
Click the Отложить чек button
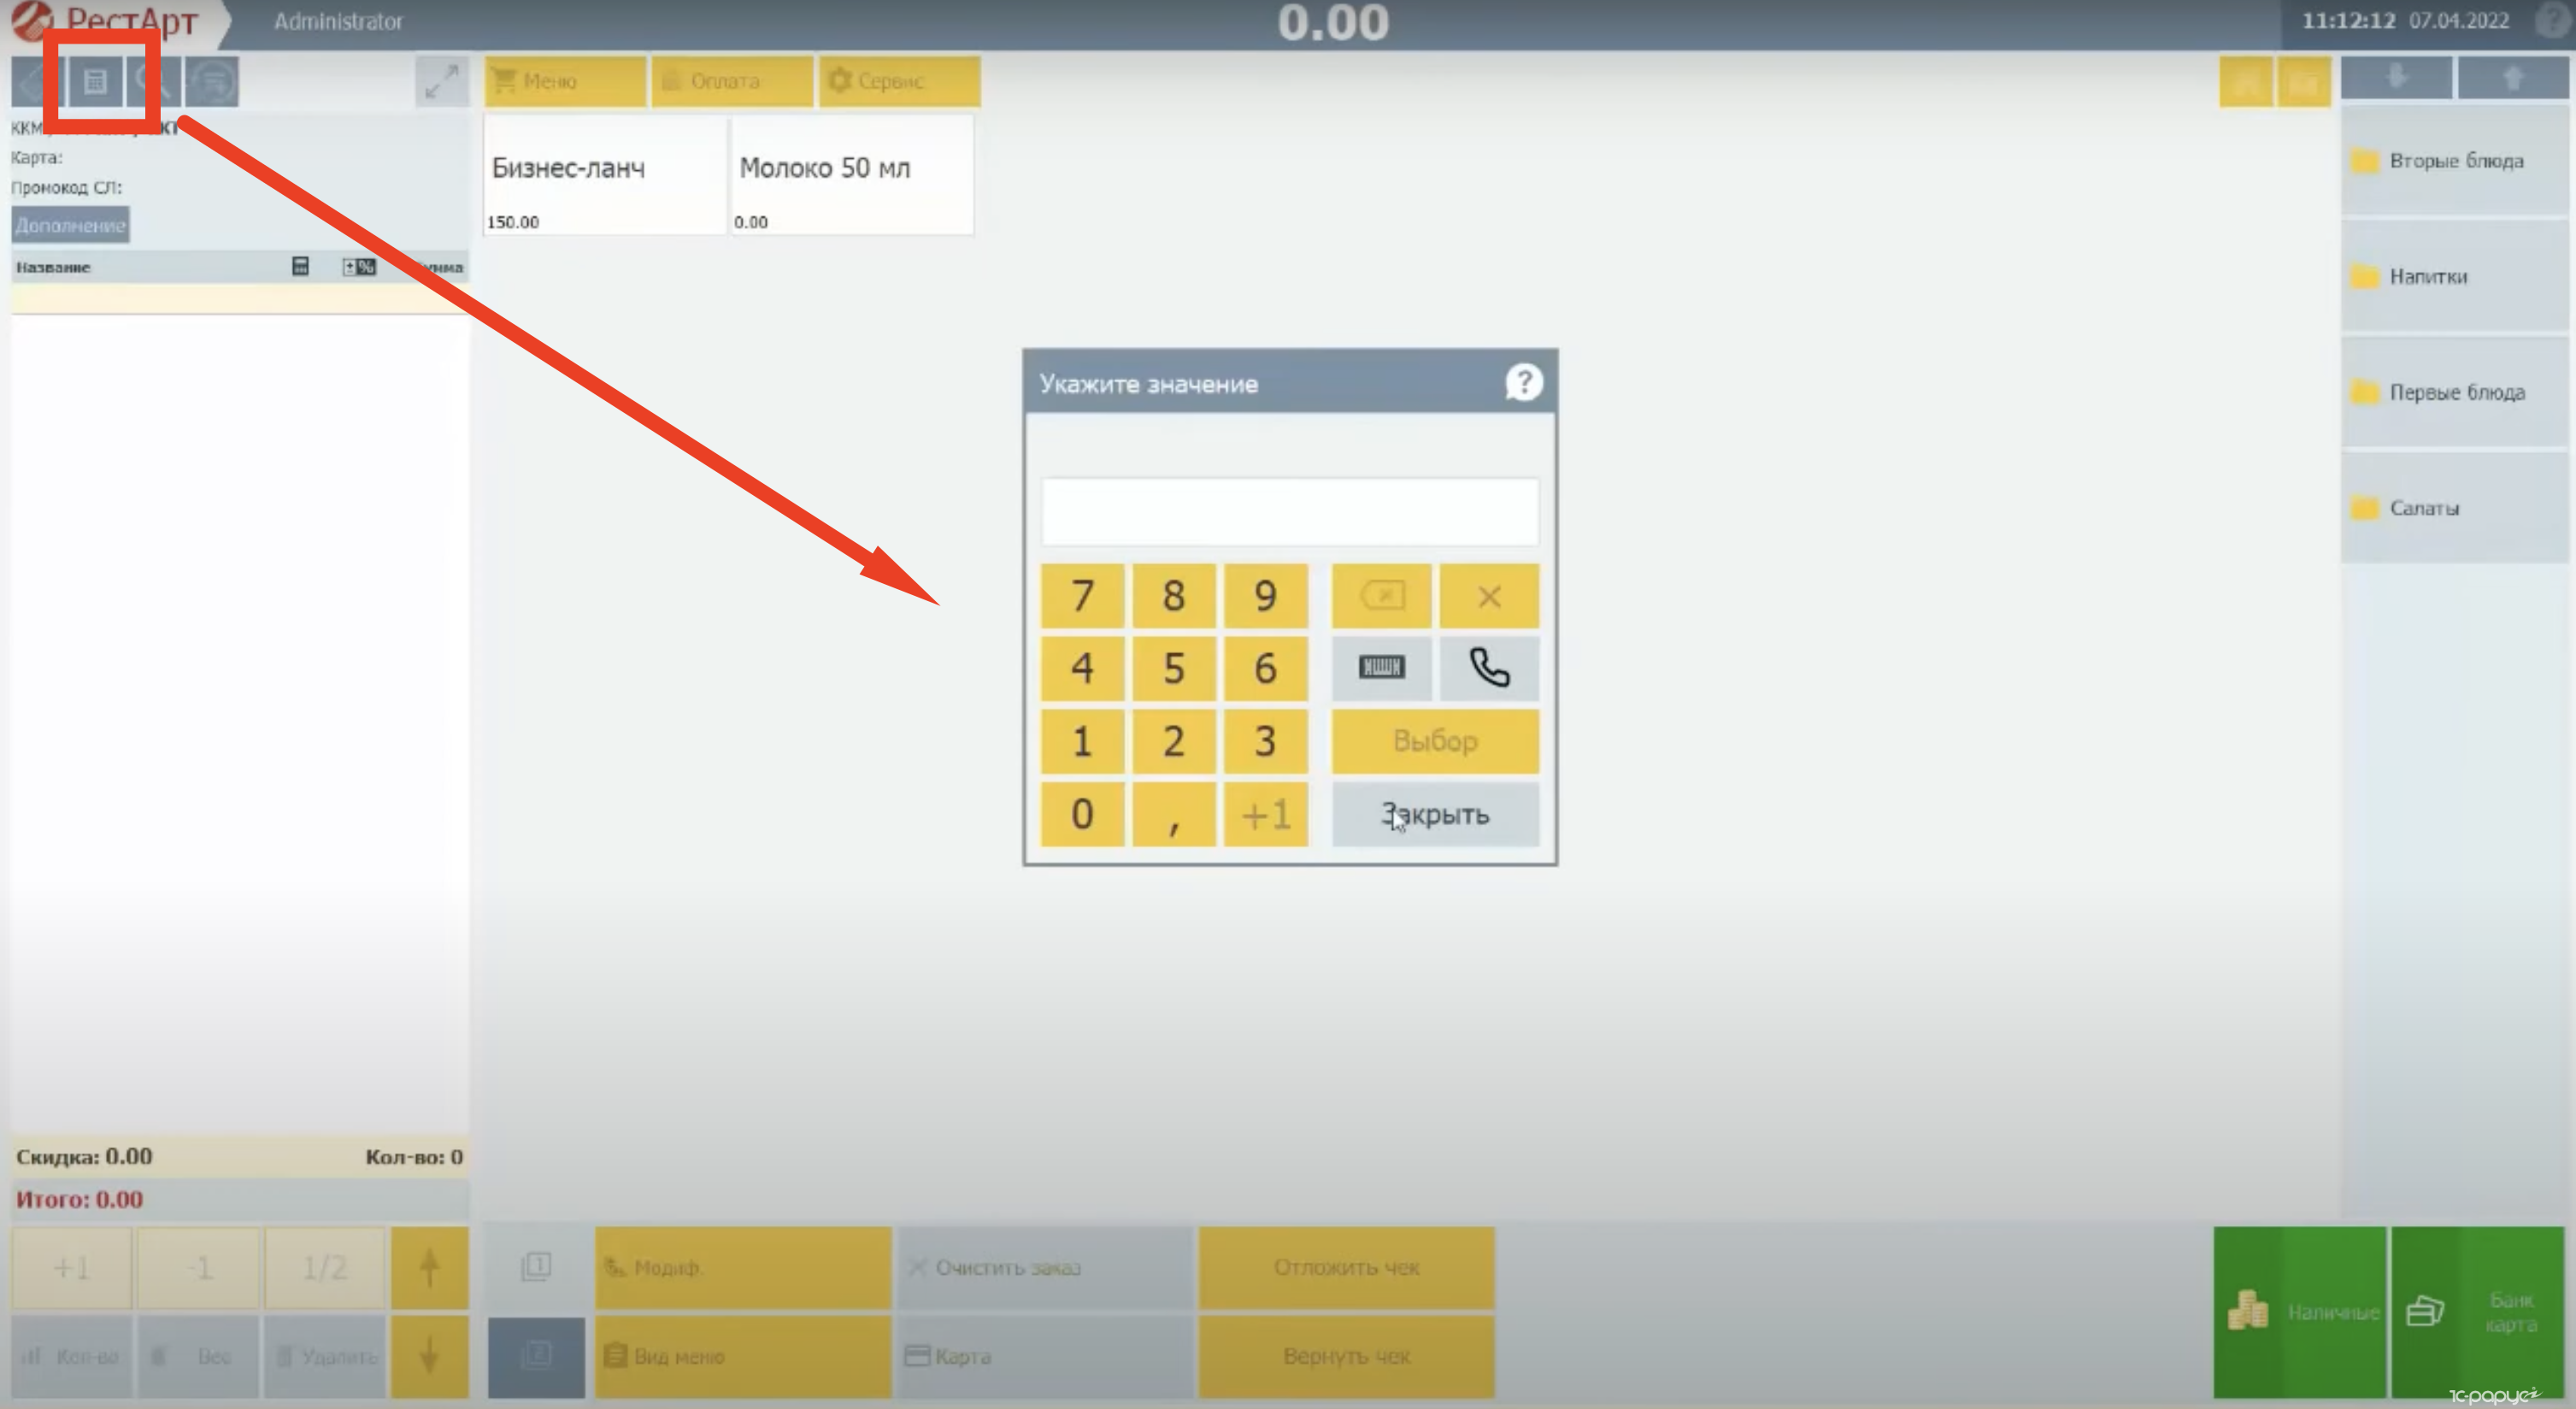pyautogui.click(x=1347, y=1267)
